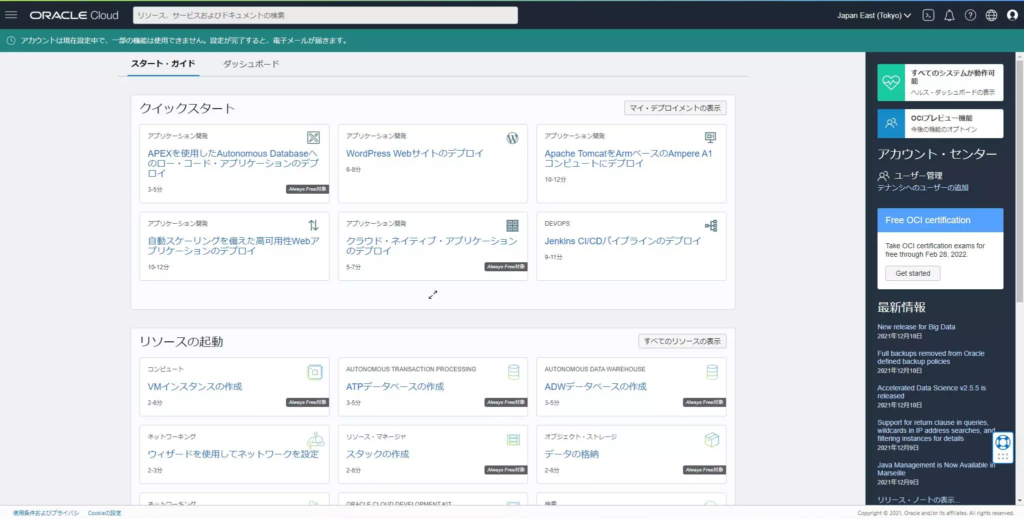Click the APEX card icon
This screenshot has width=1024, height=519.
[313, 137]
